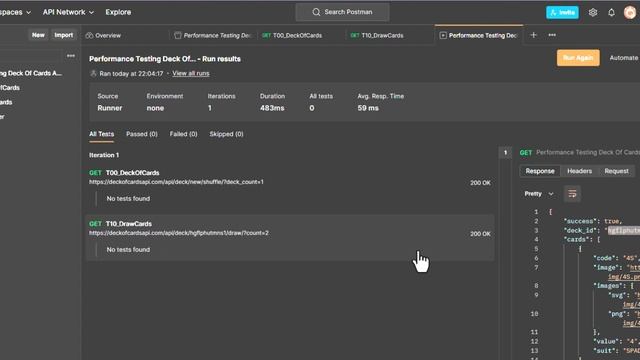This screenshot has width=640, height=360.
Task: Open tab options ellipsis menu
Action: coord(552,35)
